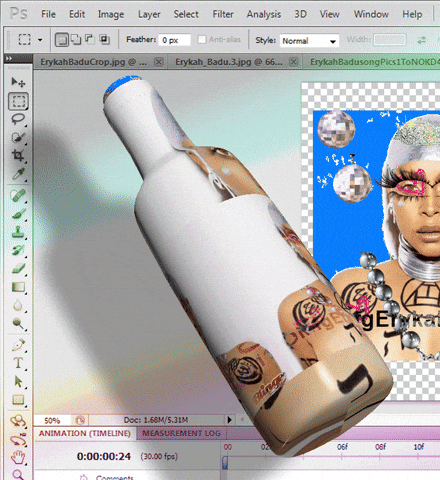Select the Horizontal Type tool
Screen dimensions: 440x480
point(18,363)
